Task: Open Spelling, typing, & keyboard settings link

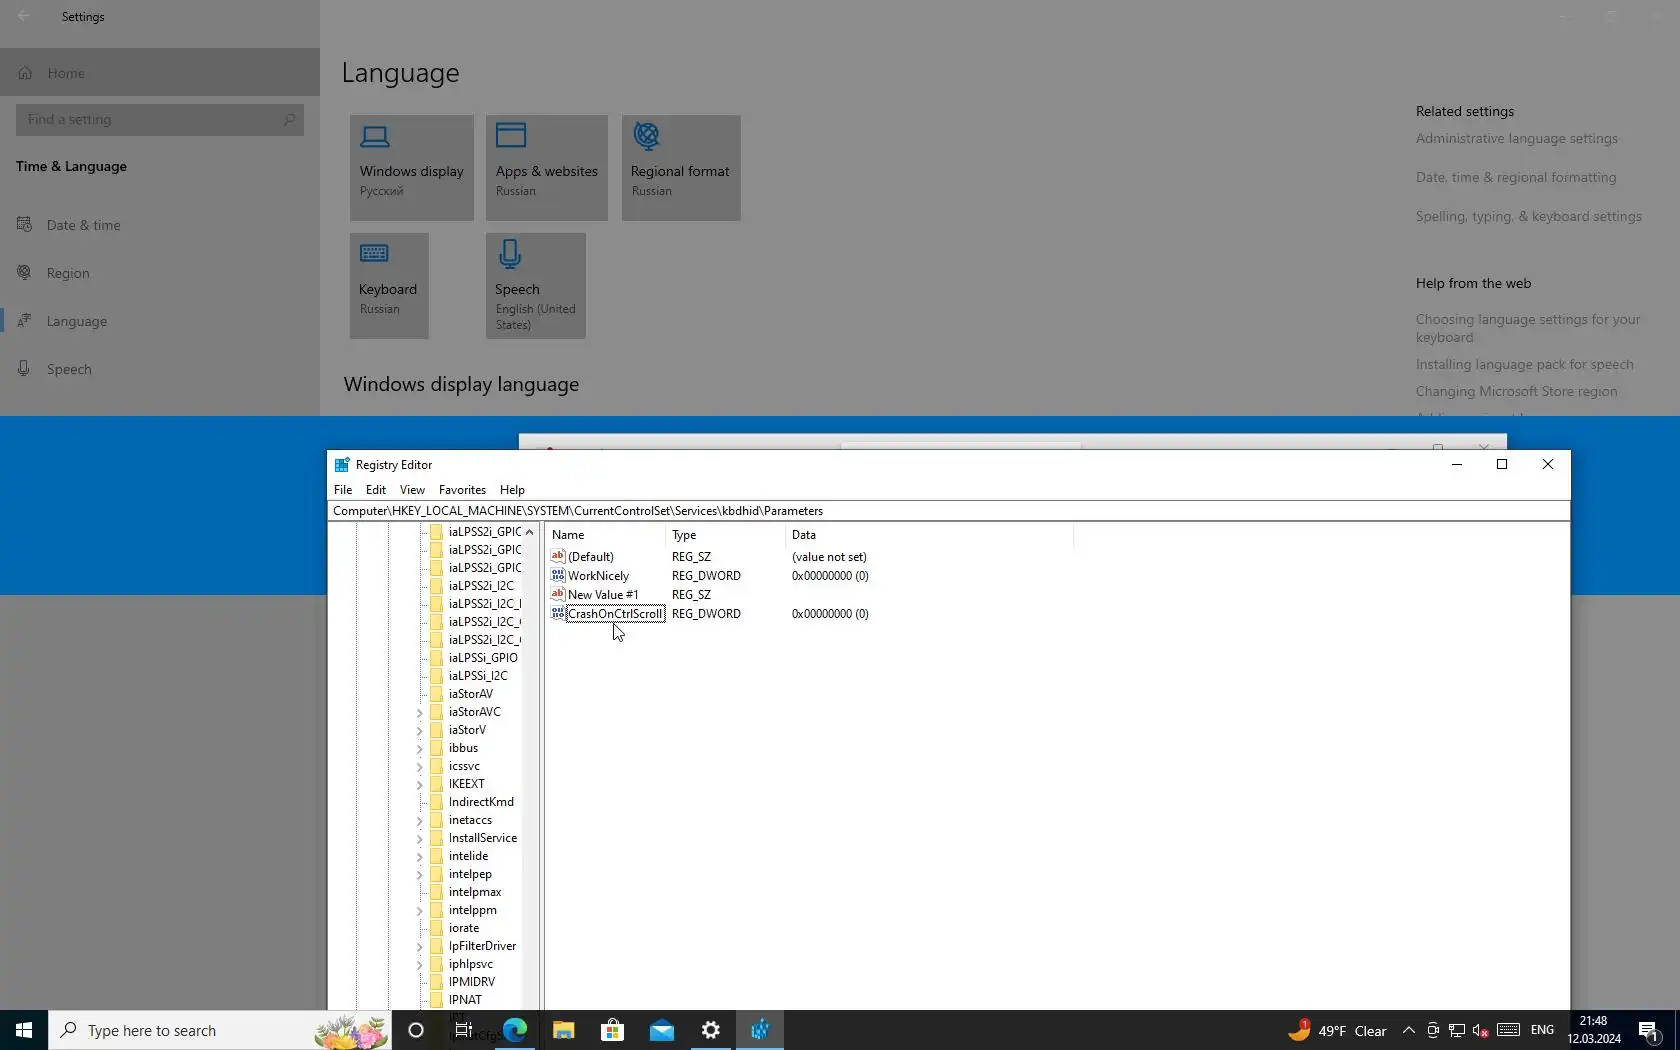Action: coord(1528,217)
